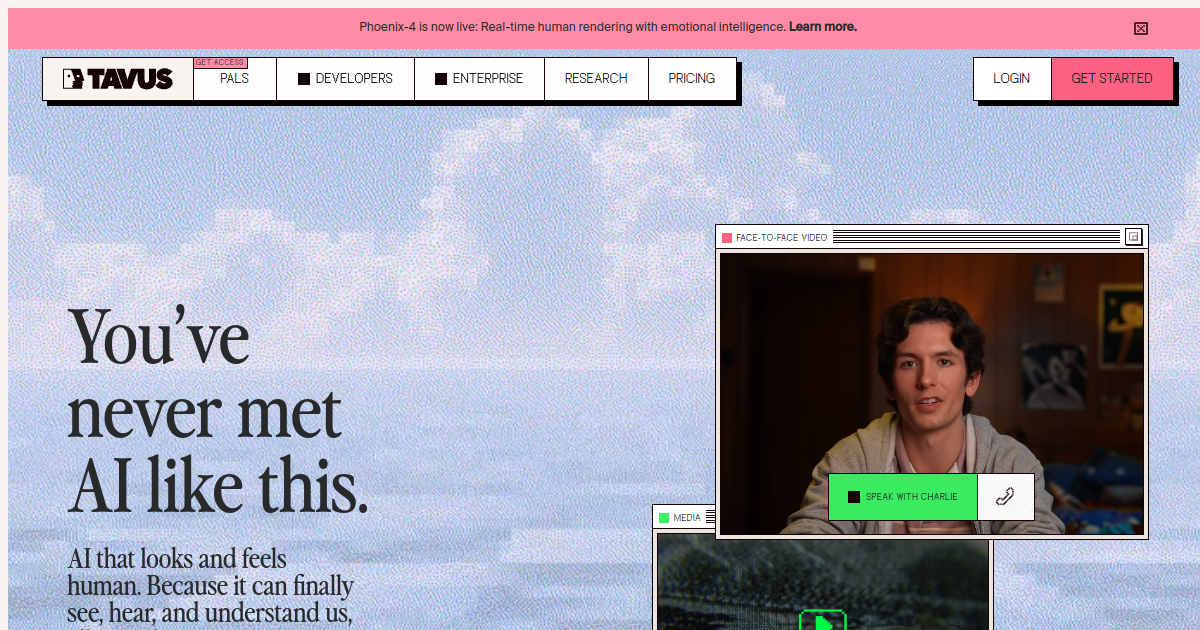Click the Get Access badge above PALS
This screenshot has height=630, width=1200.
(x=220, y=63)
